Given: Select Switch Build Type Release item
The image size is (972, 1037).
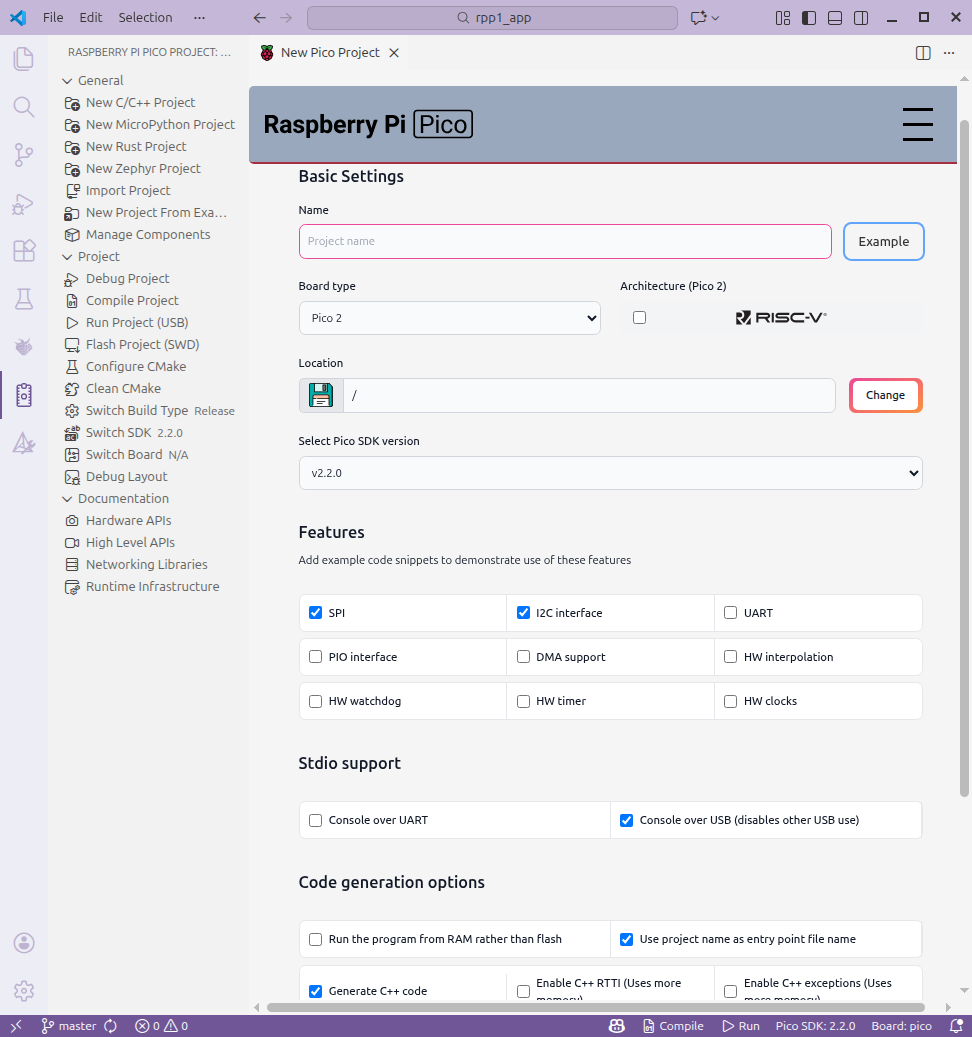Looking at the screenshot, I should [160, 411].
